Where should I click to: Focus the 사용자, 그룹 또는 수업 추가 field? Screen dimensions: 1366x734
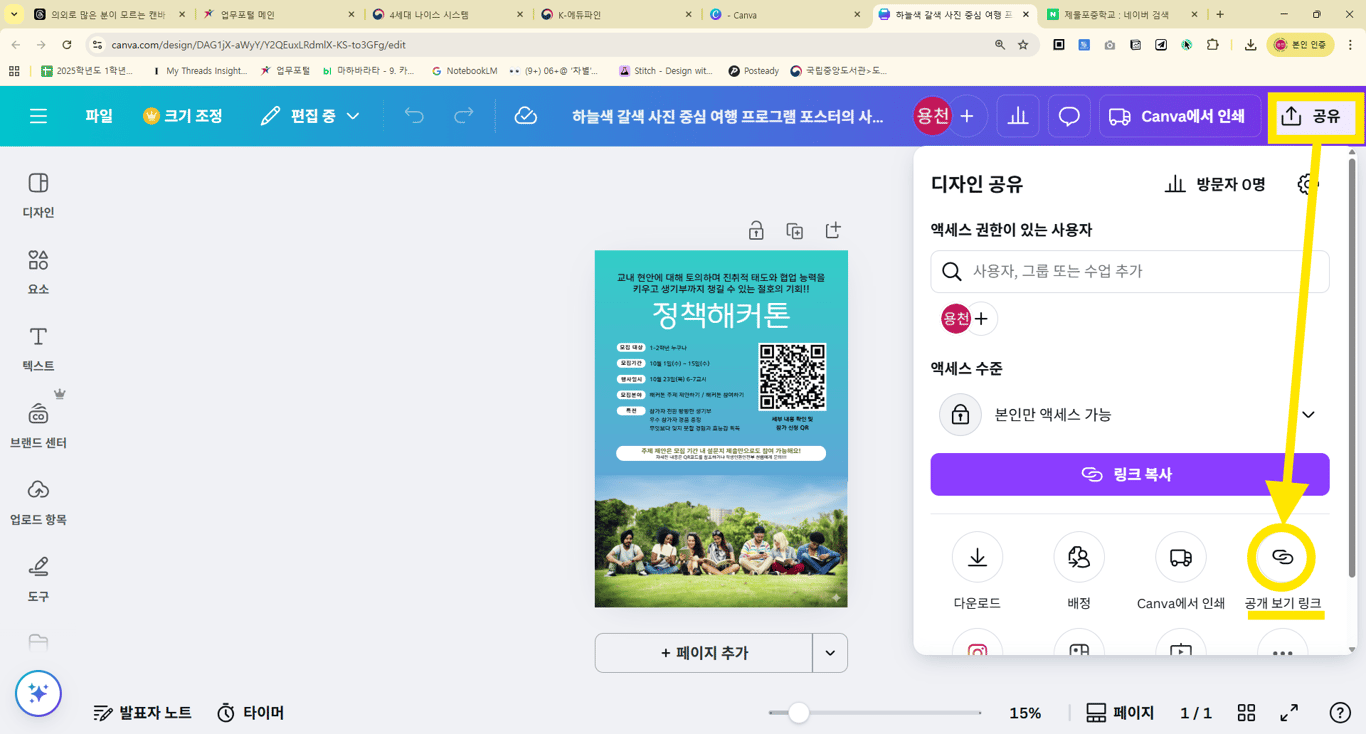(1129, 271)
